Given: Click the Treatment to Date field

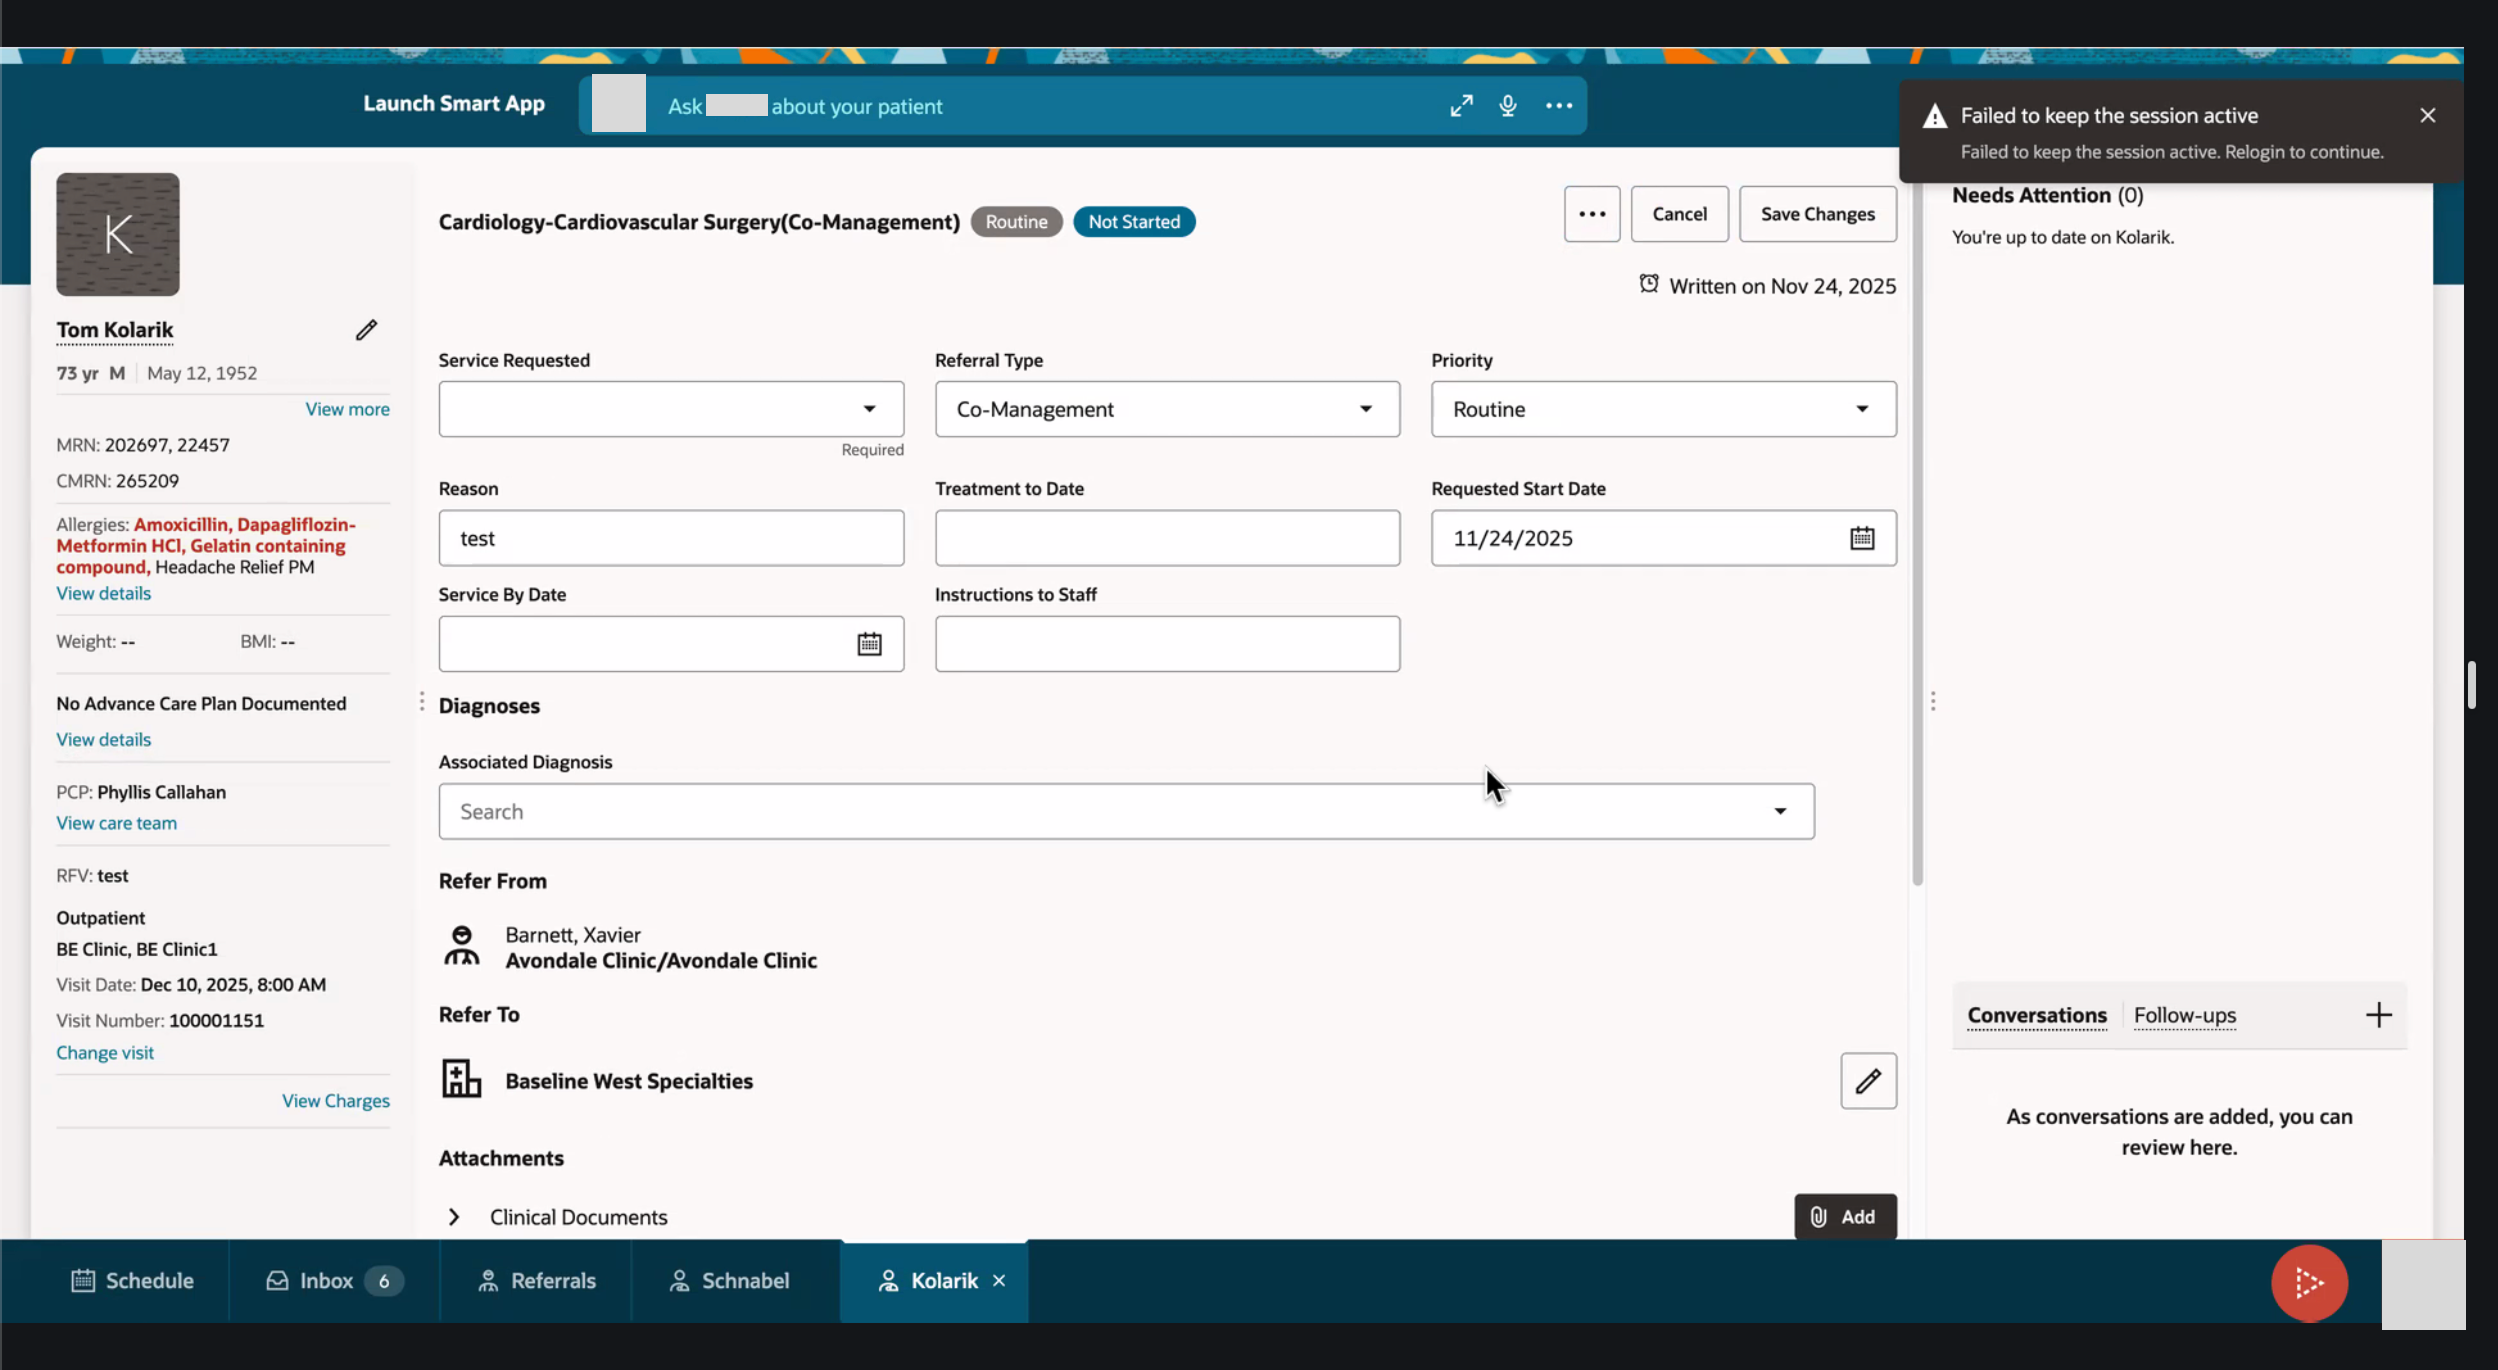Looking at the screenshot, I should click(1167, 538).
